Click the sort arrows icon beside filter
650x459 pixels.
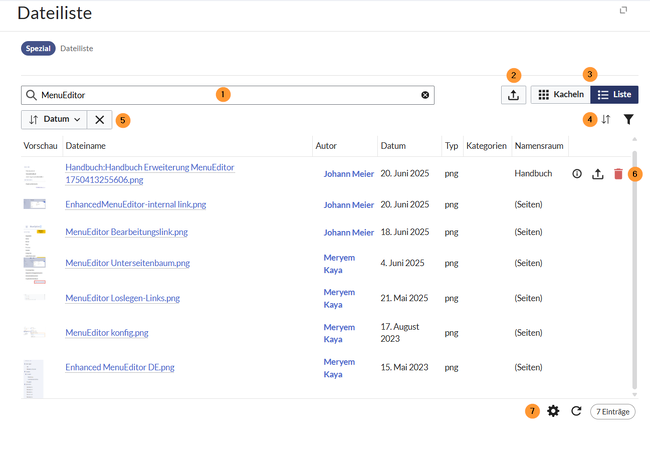click(x=605, y=120)
